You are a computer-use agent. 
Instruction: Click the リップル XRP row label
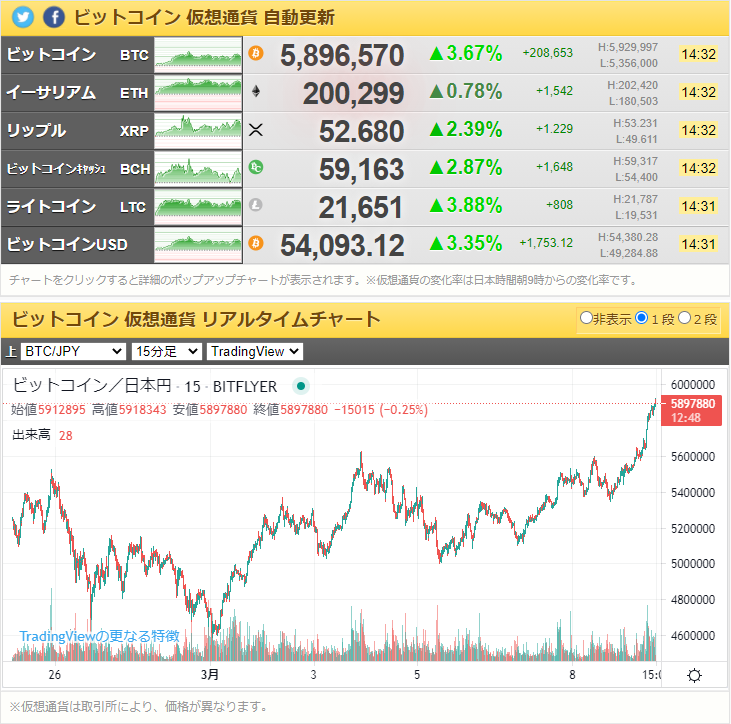pos(77,131)
